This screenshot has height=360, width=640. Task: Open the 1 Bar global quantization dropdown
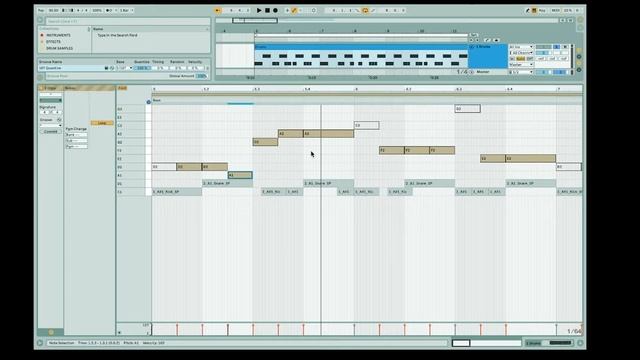click(126, 10)
